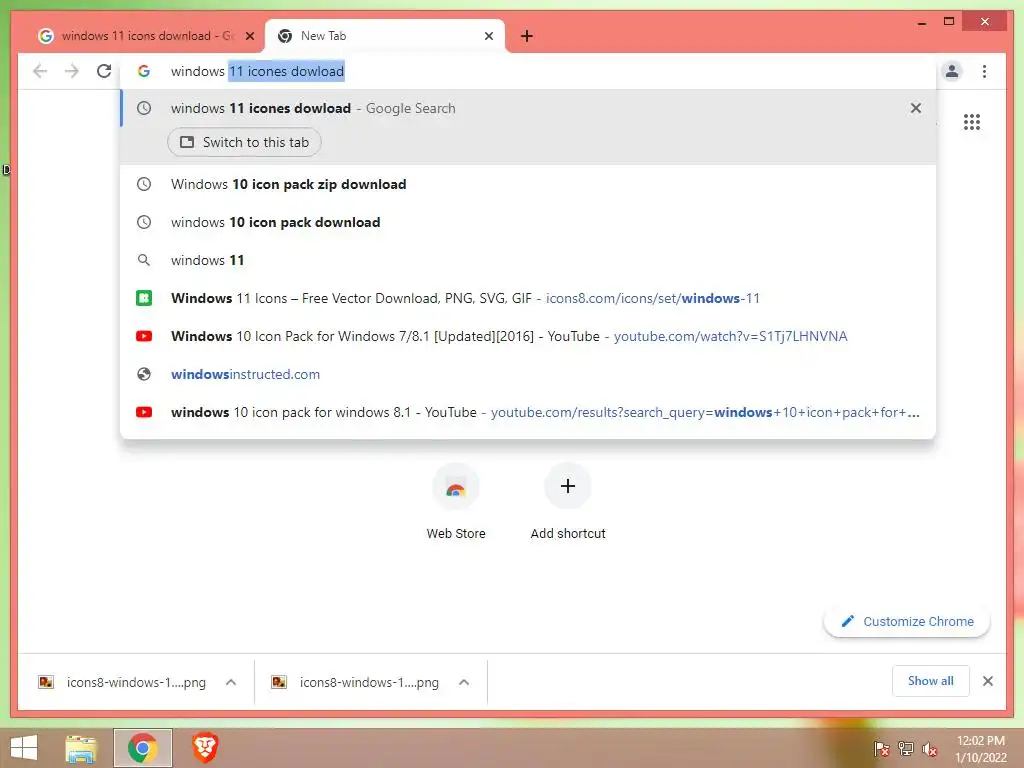
Task: Remove the 'windows 11 icones dowload' suggestion
Action: click(x=916, y=108)
